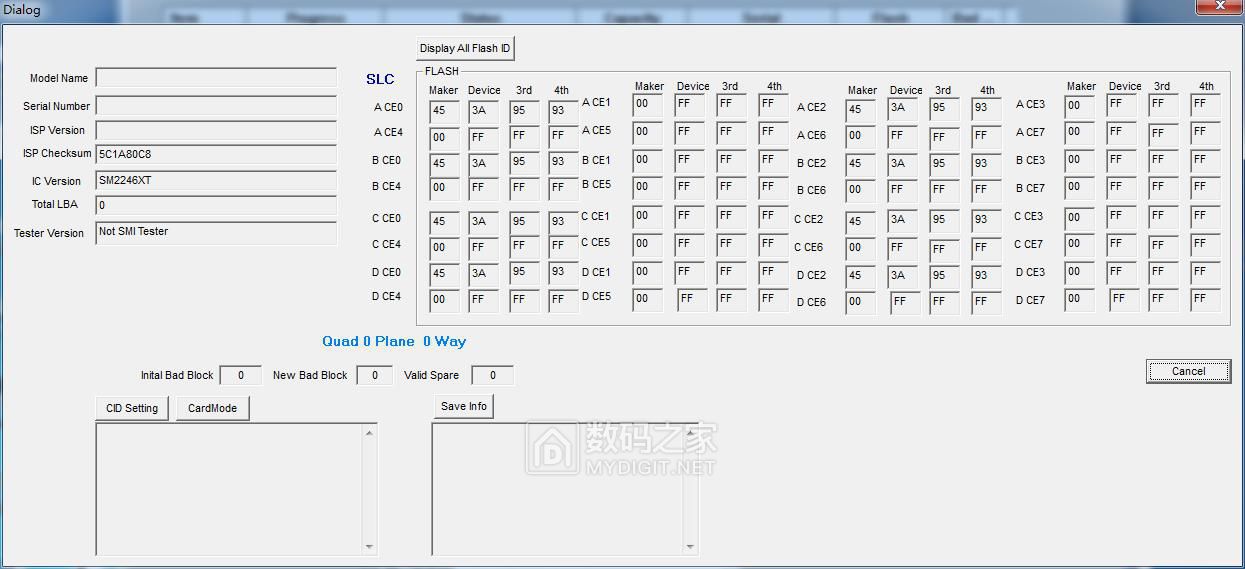Click the Model Name field
1245x569 pixels.
tap(216, 78)
